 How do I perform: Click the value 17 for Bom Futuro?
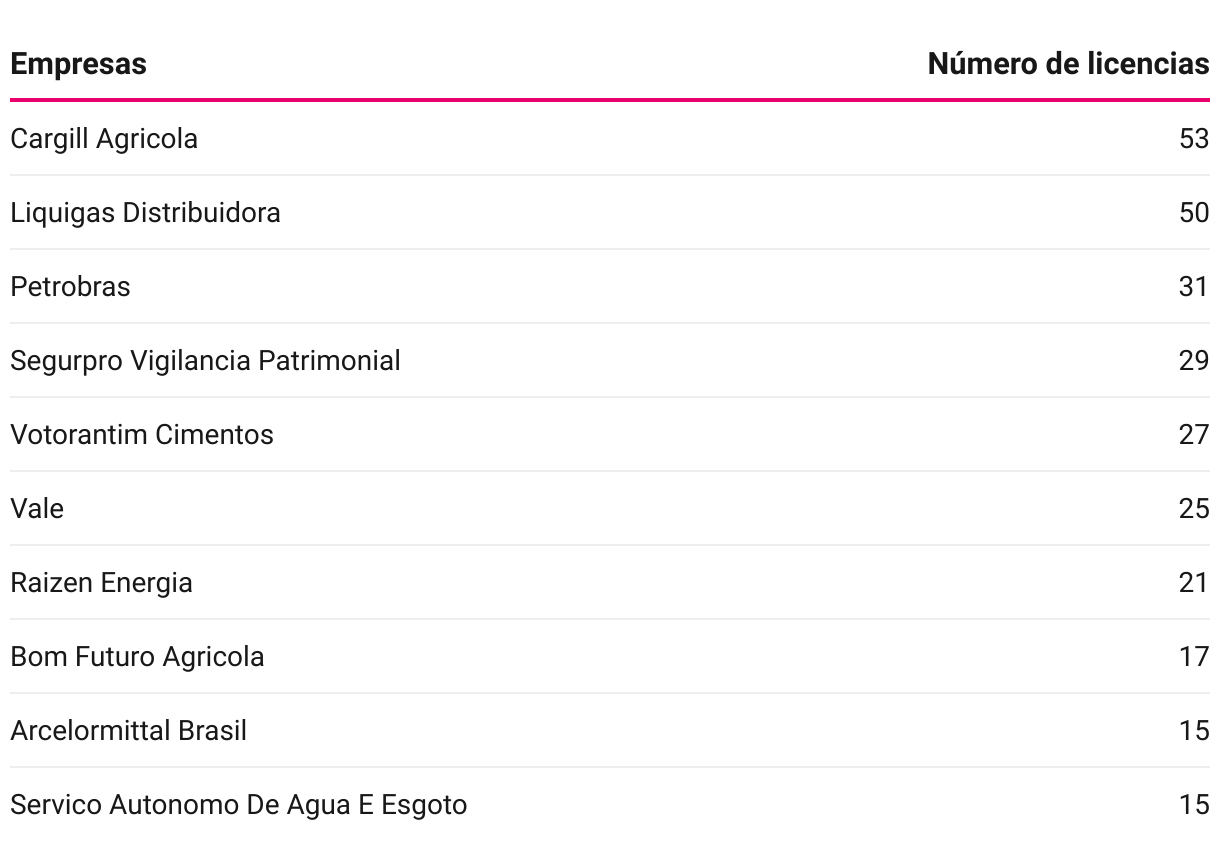1194,657
